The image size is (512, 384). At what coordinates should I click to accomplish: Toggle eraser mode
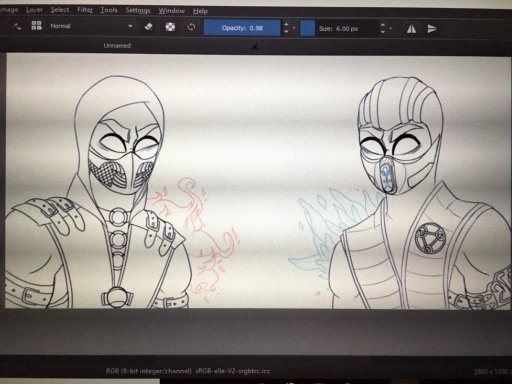point(149,27)
